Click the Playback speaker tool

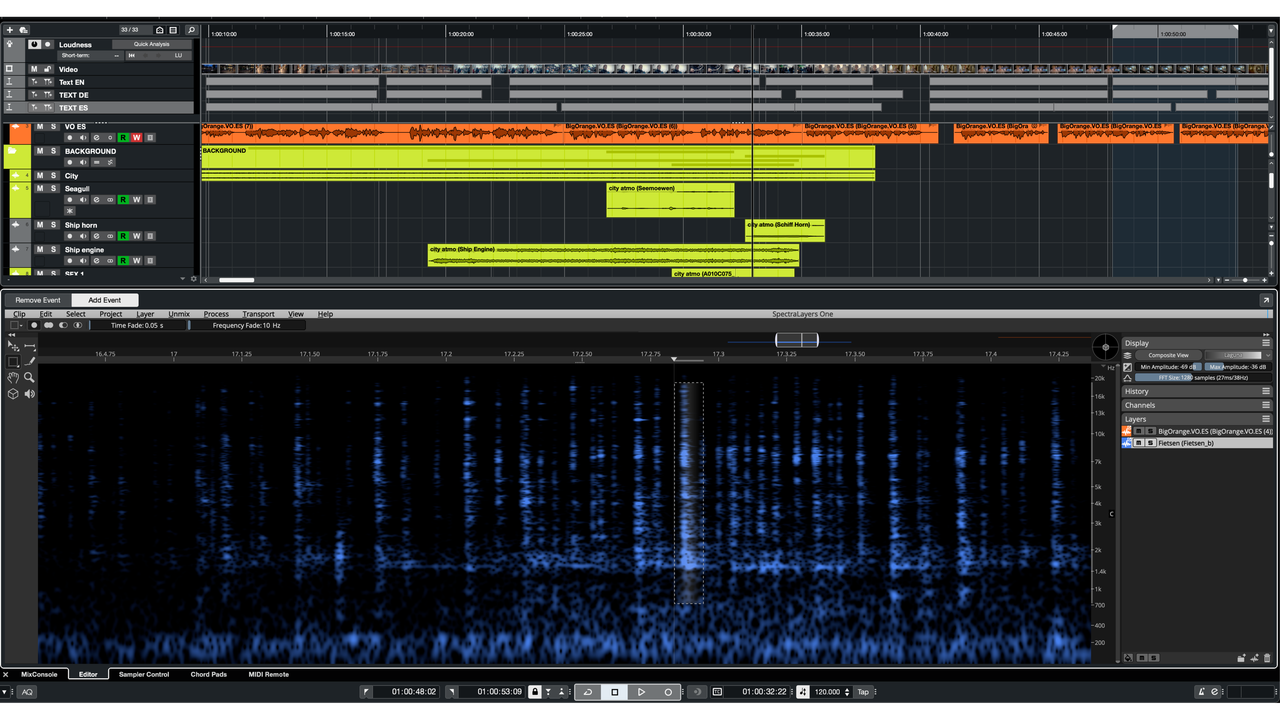[x=30, y=393]
